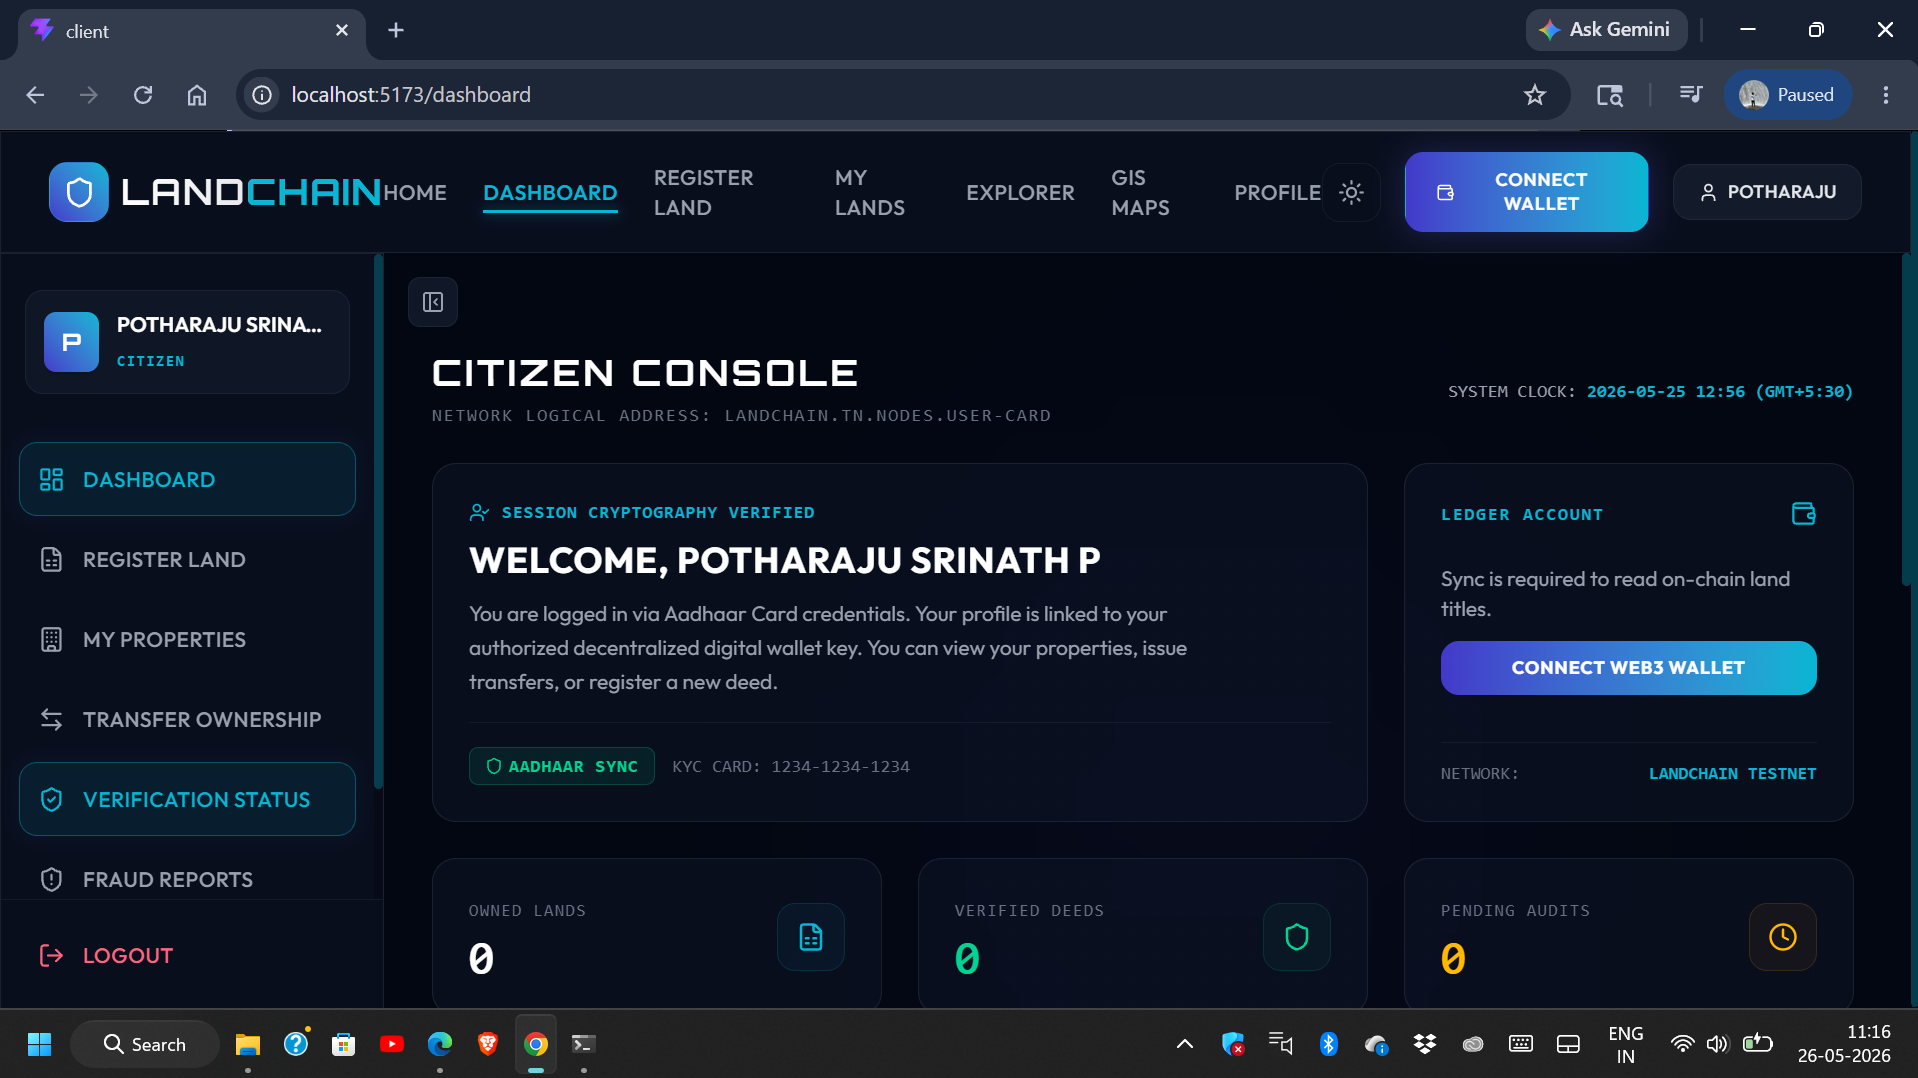Screen dimensions: 1918x1078
Task: Open the Paused Chrome profile button
Action: click(1786, 95)
